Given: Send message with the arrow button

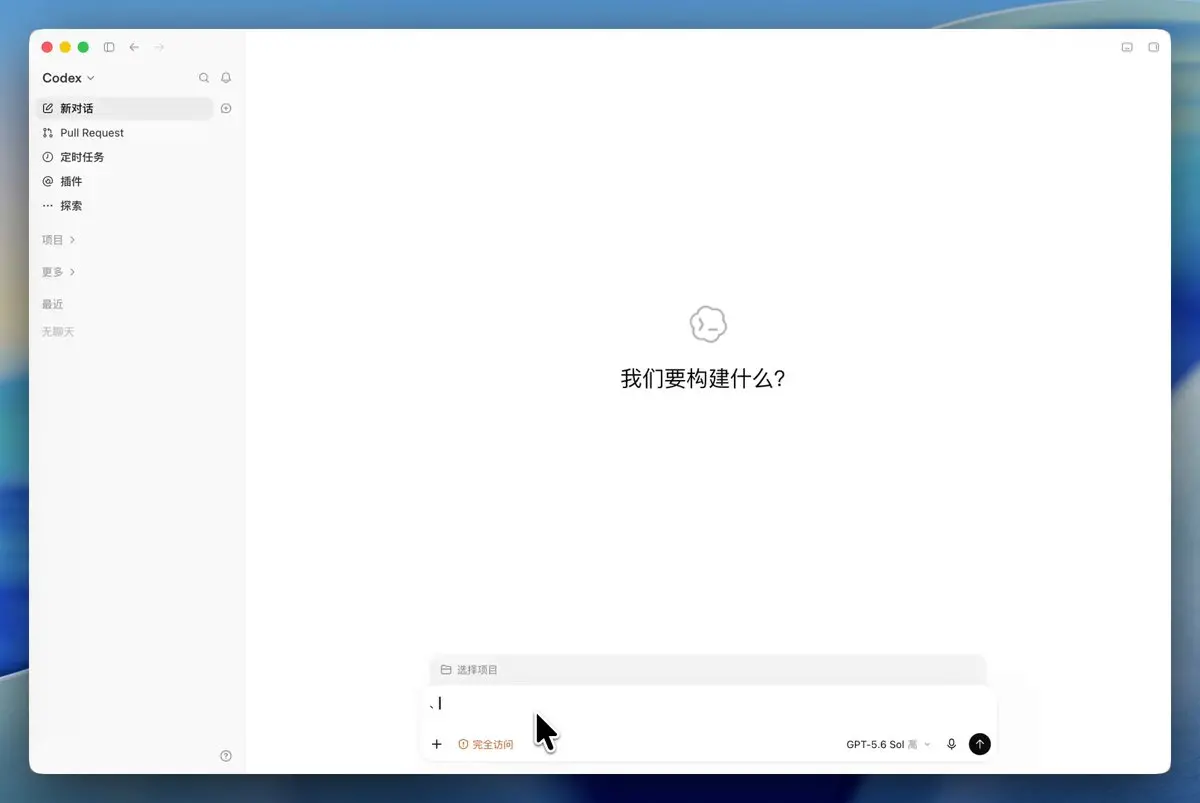Looking at the screenshot, I should pyautogui.click(x=980, y=744).
